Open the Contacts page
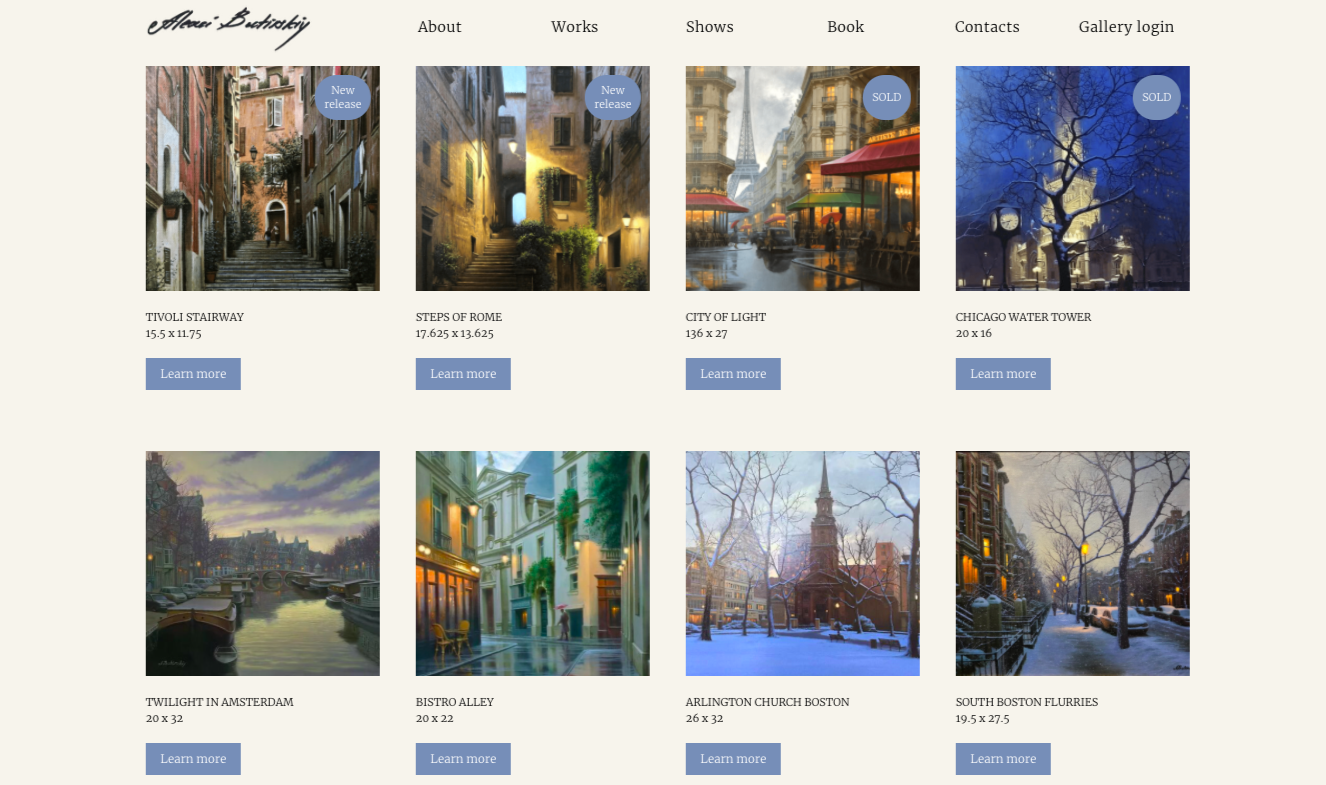 click(987, 27)
